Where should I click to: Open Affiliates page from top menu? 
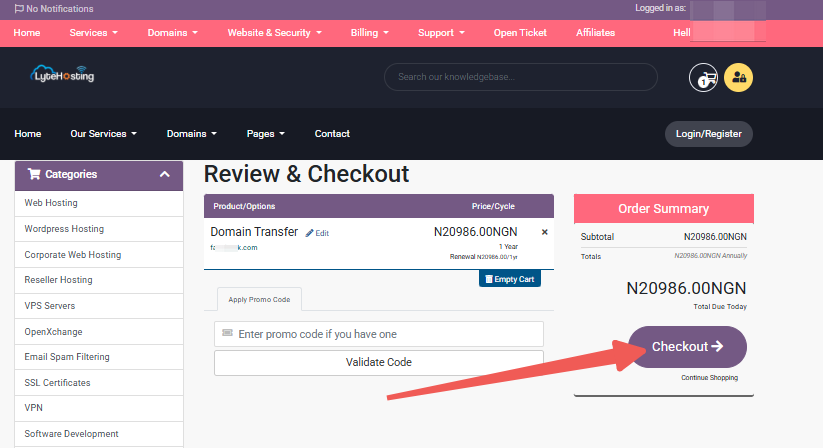[595, 33]
